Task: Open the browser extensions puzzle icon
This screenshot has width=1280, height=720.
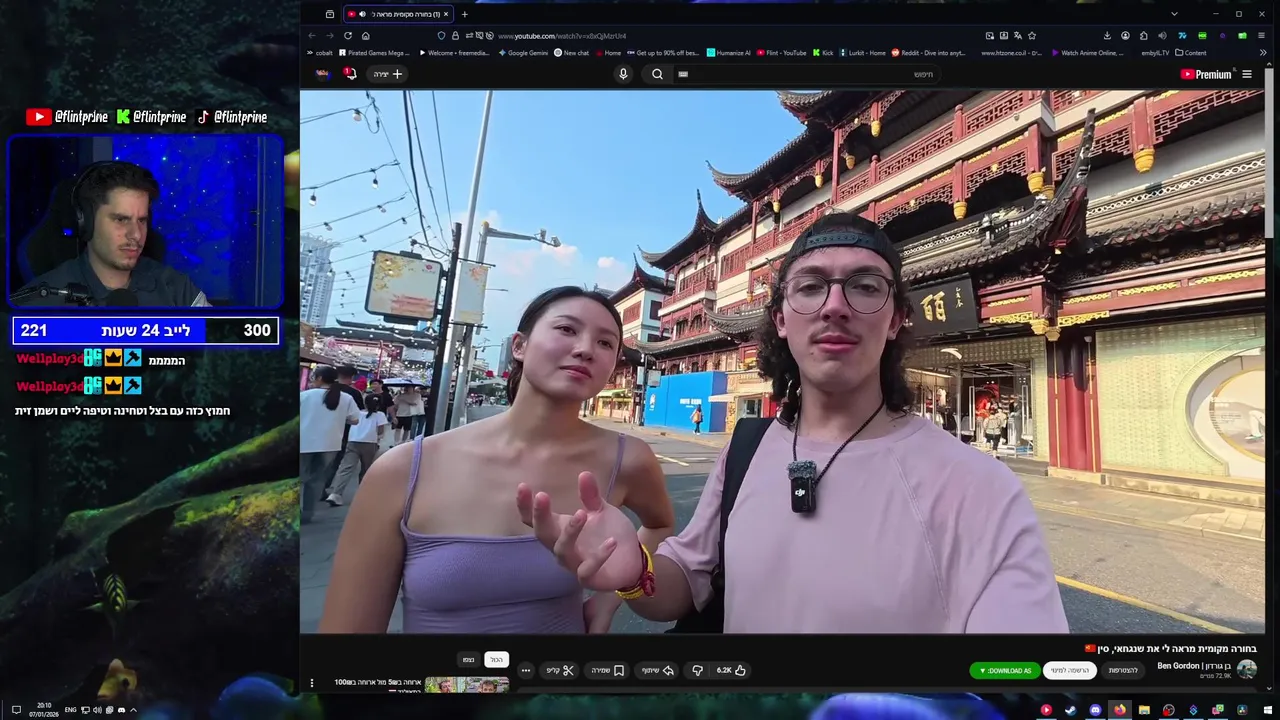Action: coord(1144,35)
